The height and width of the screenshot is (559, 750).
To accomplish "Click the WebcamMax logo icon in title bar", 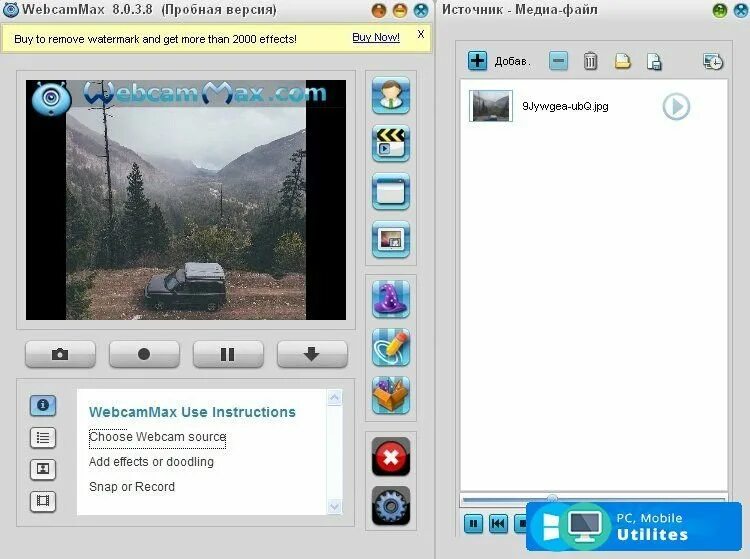I will tap(10, 10).
